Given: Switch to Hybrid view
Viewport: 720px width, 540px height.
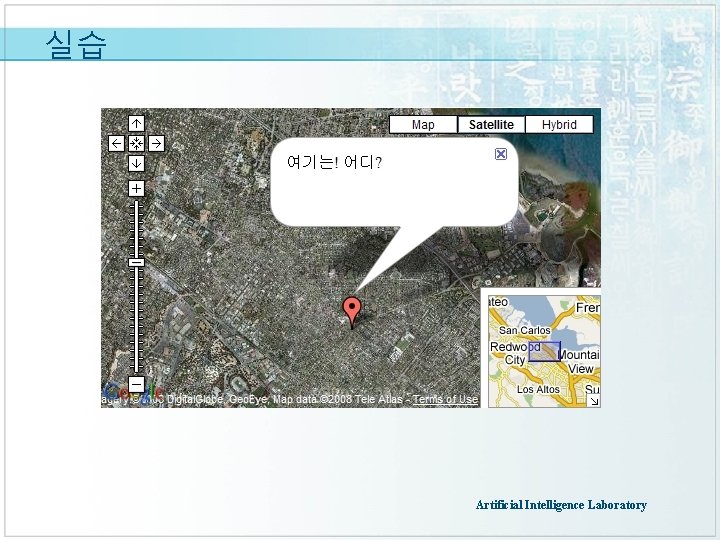Looking at the screenshot, I should (x=559, y=124).
